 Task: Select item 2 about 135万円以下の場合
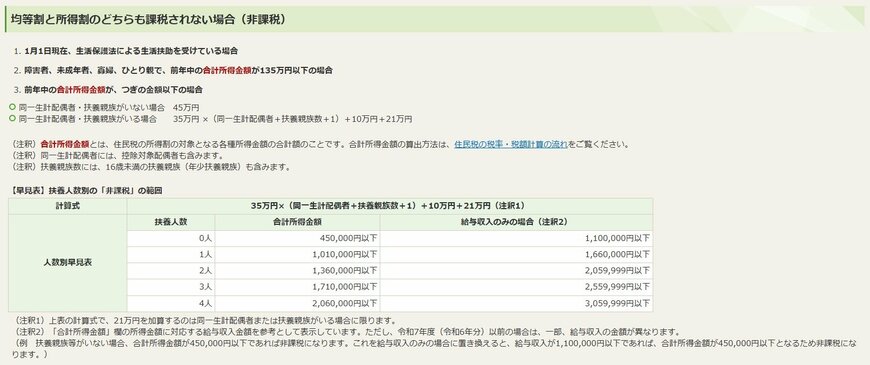pos(179,70)
